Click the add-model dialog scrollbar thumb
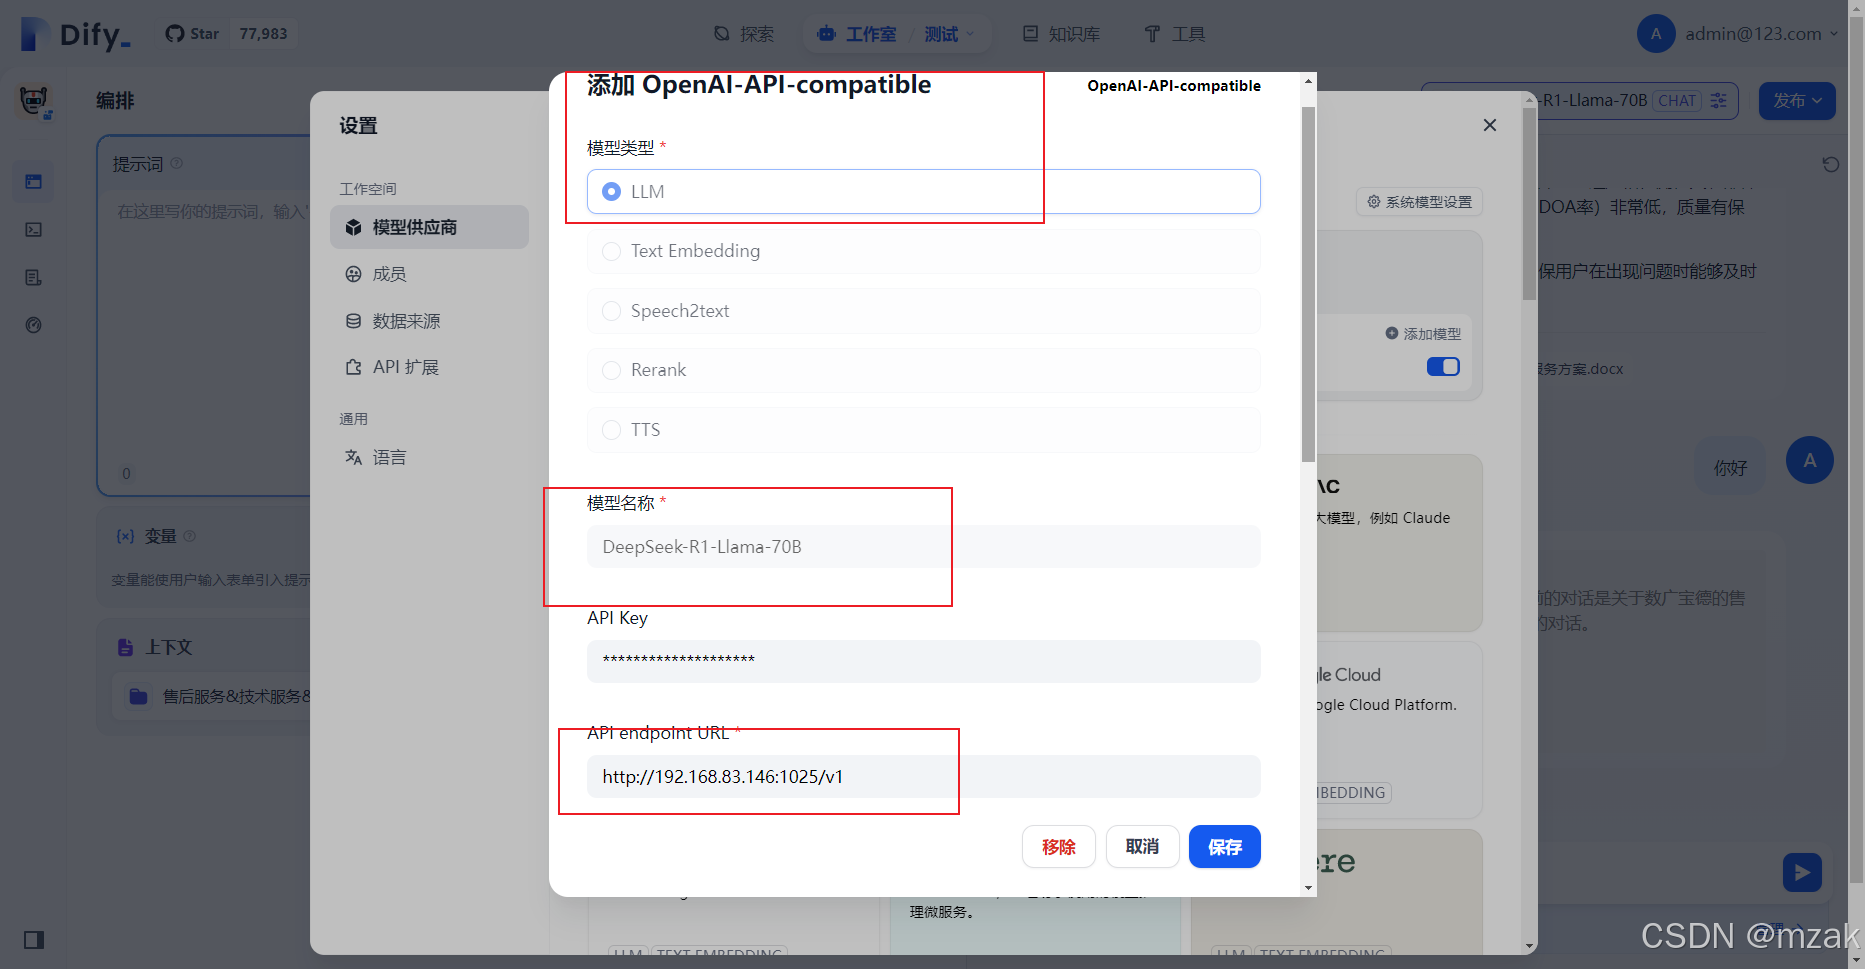Screen dimensions: 1865x969 (1308, 284)
